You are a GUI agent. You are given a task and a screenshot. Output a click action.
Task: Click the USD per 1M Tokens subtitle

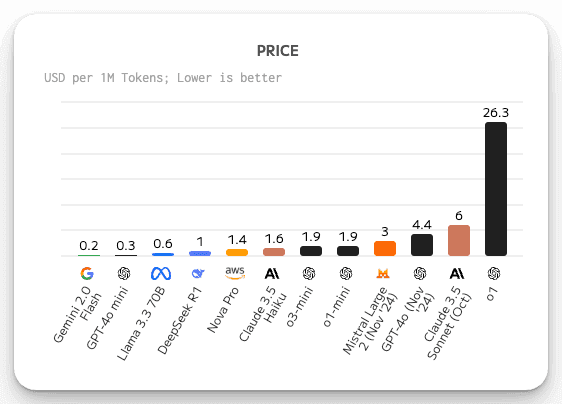[x=163, y=78]
